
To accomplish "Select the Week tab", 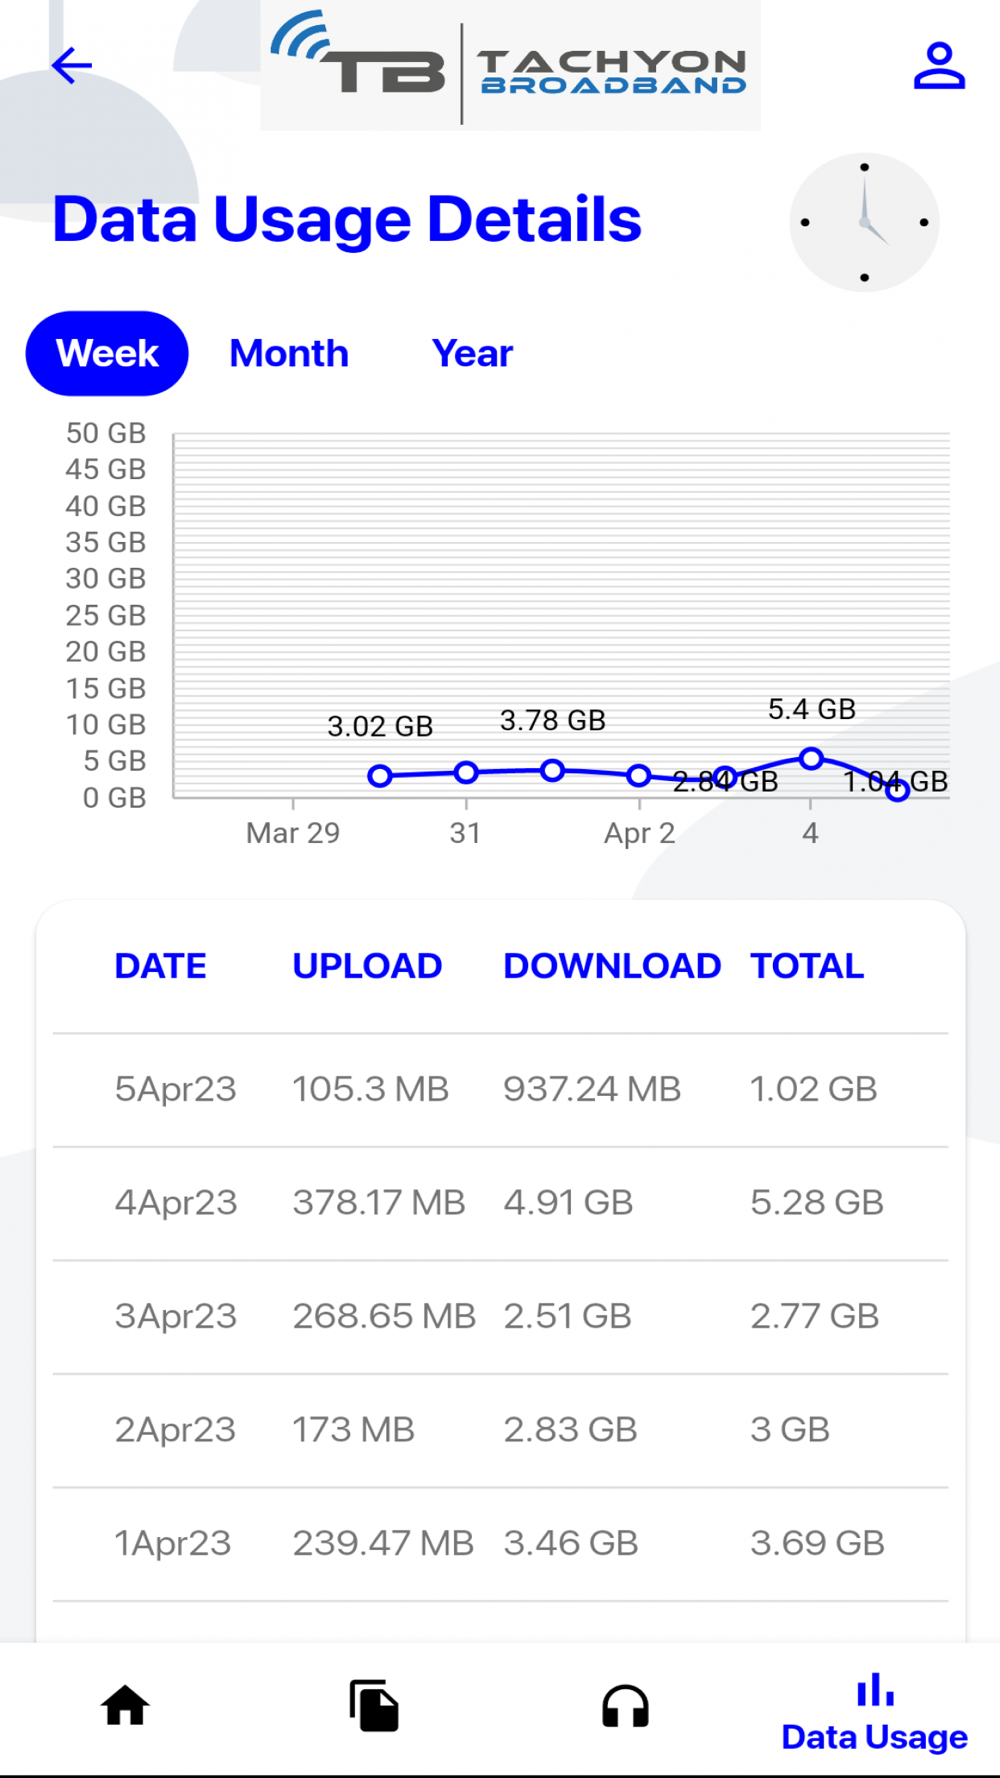I will point(107,353).
